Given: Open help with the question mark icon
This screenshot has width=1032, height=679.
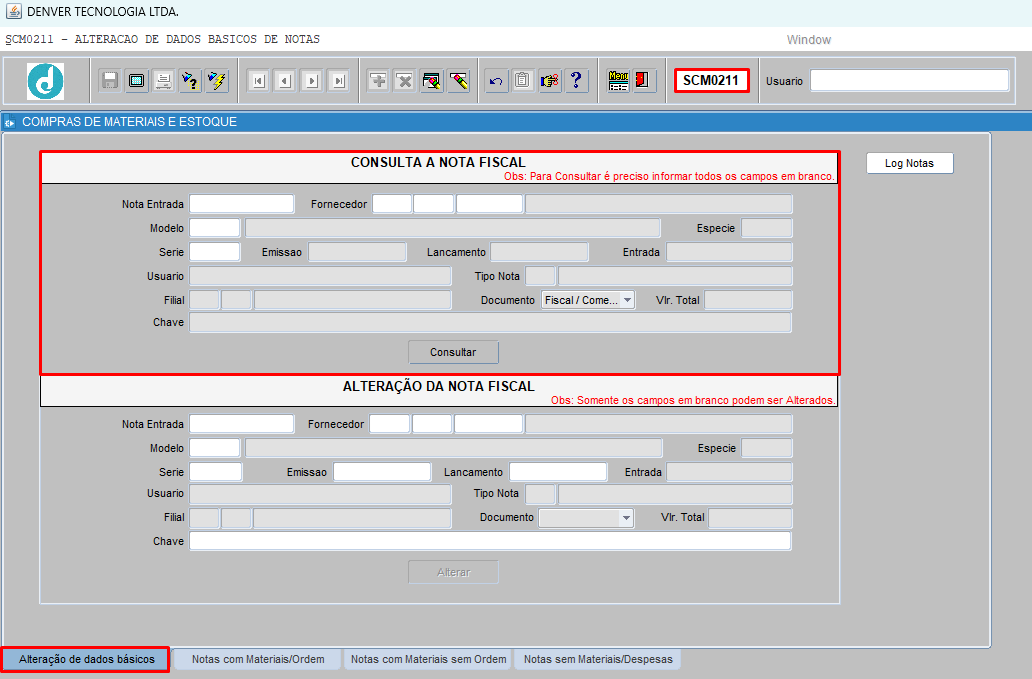Looking at the screenshot, I should point(576,81).
